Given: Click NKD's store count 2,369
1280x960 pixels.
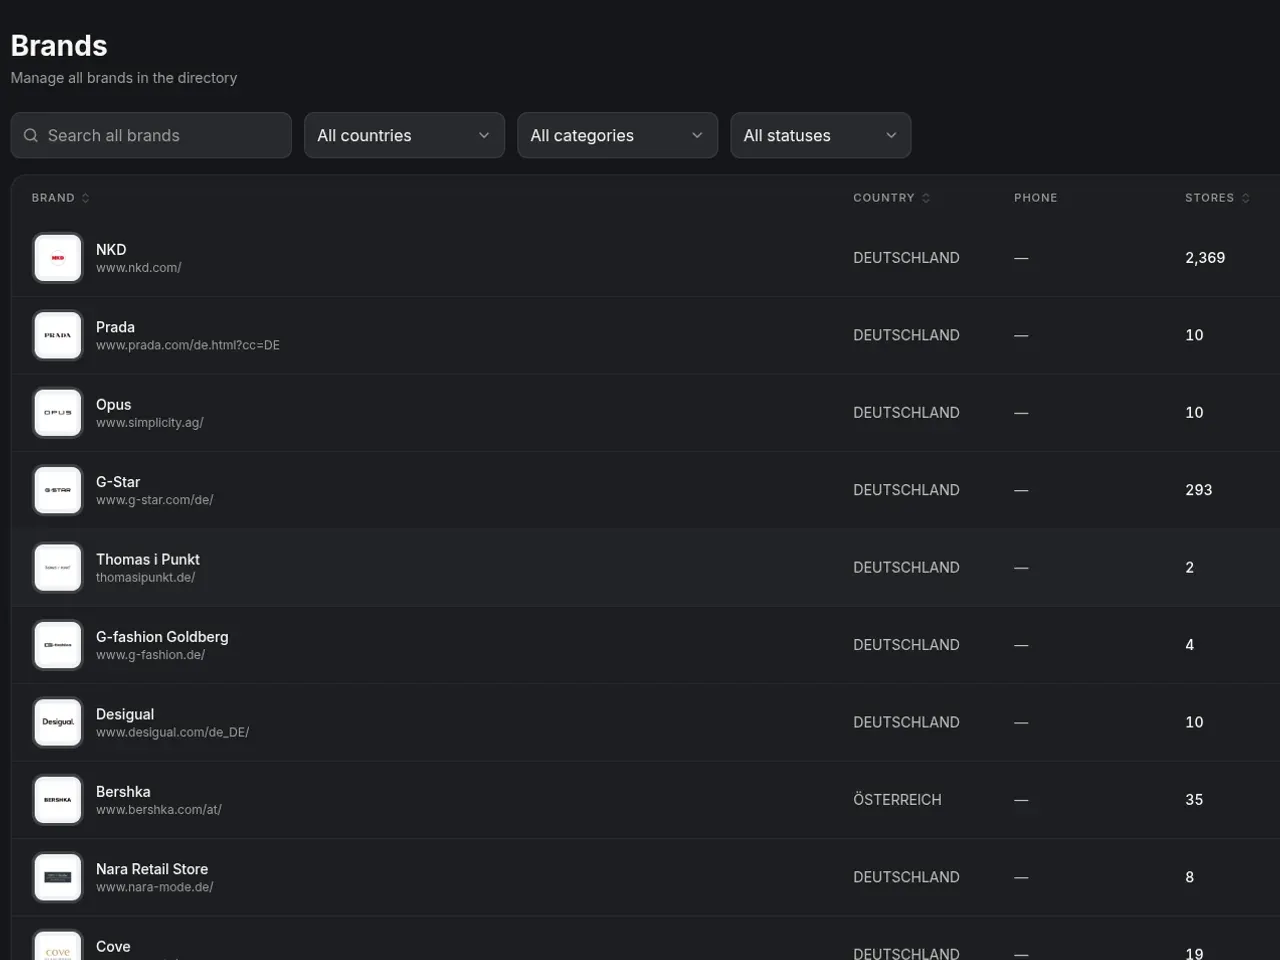Looking at the screenshot, I should [1205, 258].
